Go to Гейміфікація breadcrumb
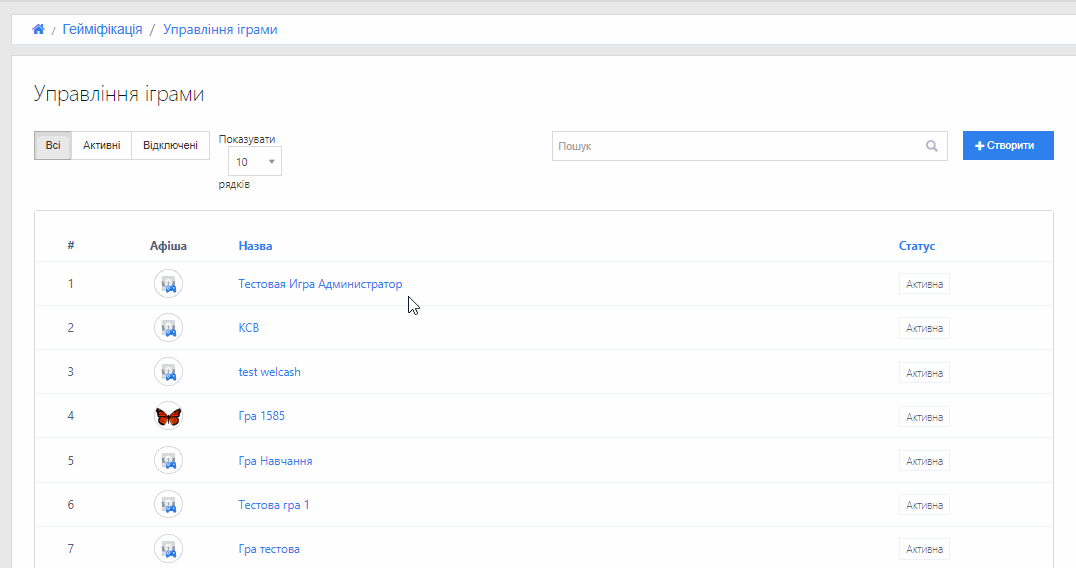The width and height of the screenshot is (1076, 568). tap(102, 30)
